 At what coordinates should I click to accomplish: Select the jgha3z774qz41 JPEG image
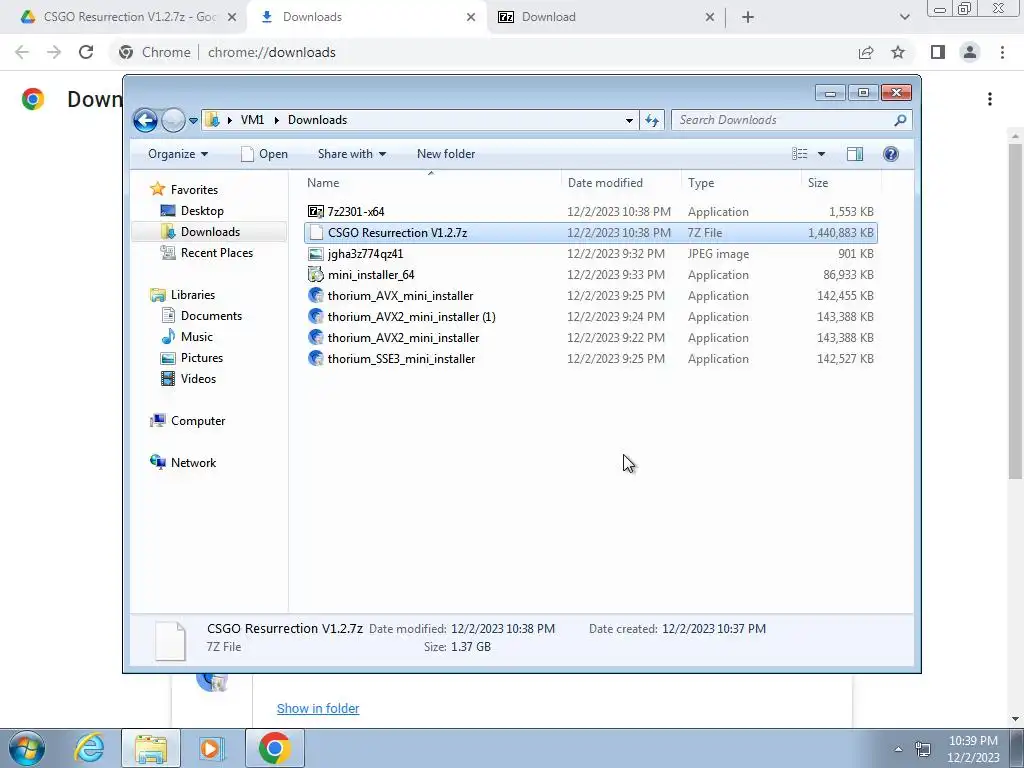[590, 253]
